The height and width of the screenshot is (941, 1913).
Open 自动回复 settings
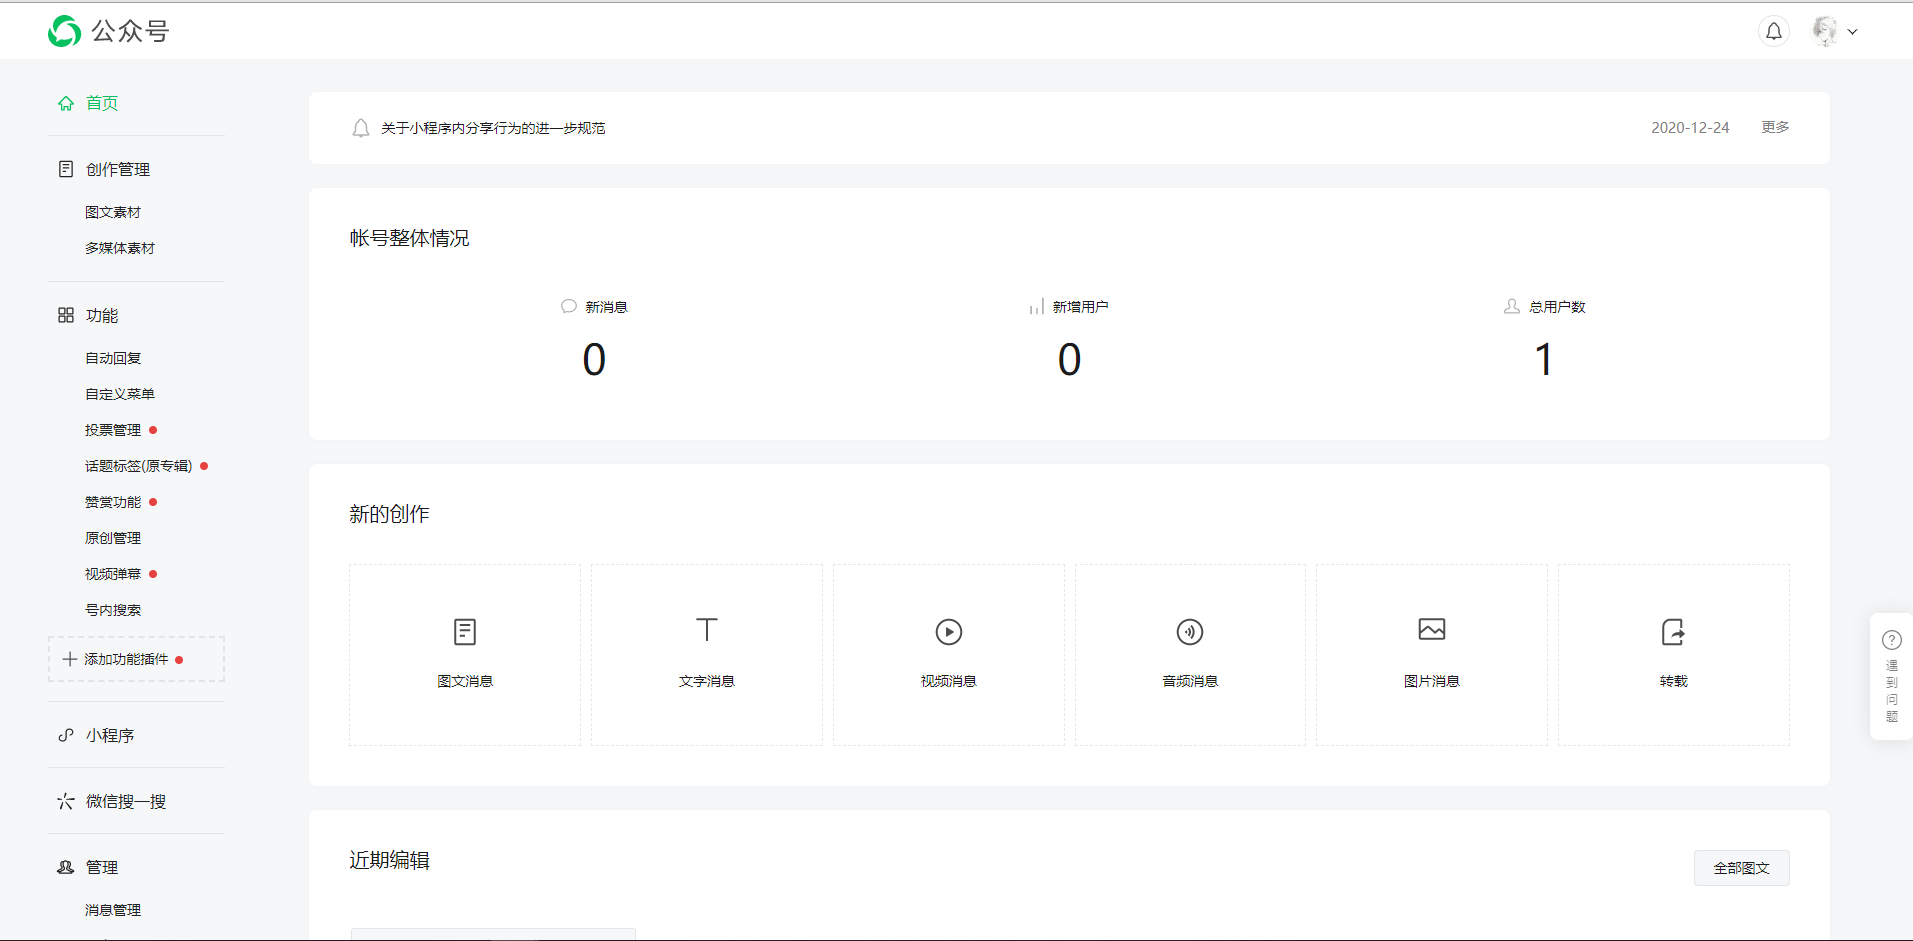113,358
